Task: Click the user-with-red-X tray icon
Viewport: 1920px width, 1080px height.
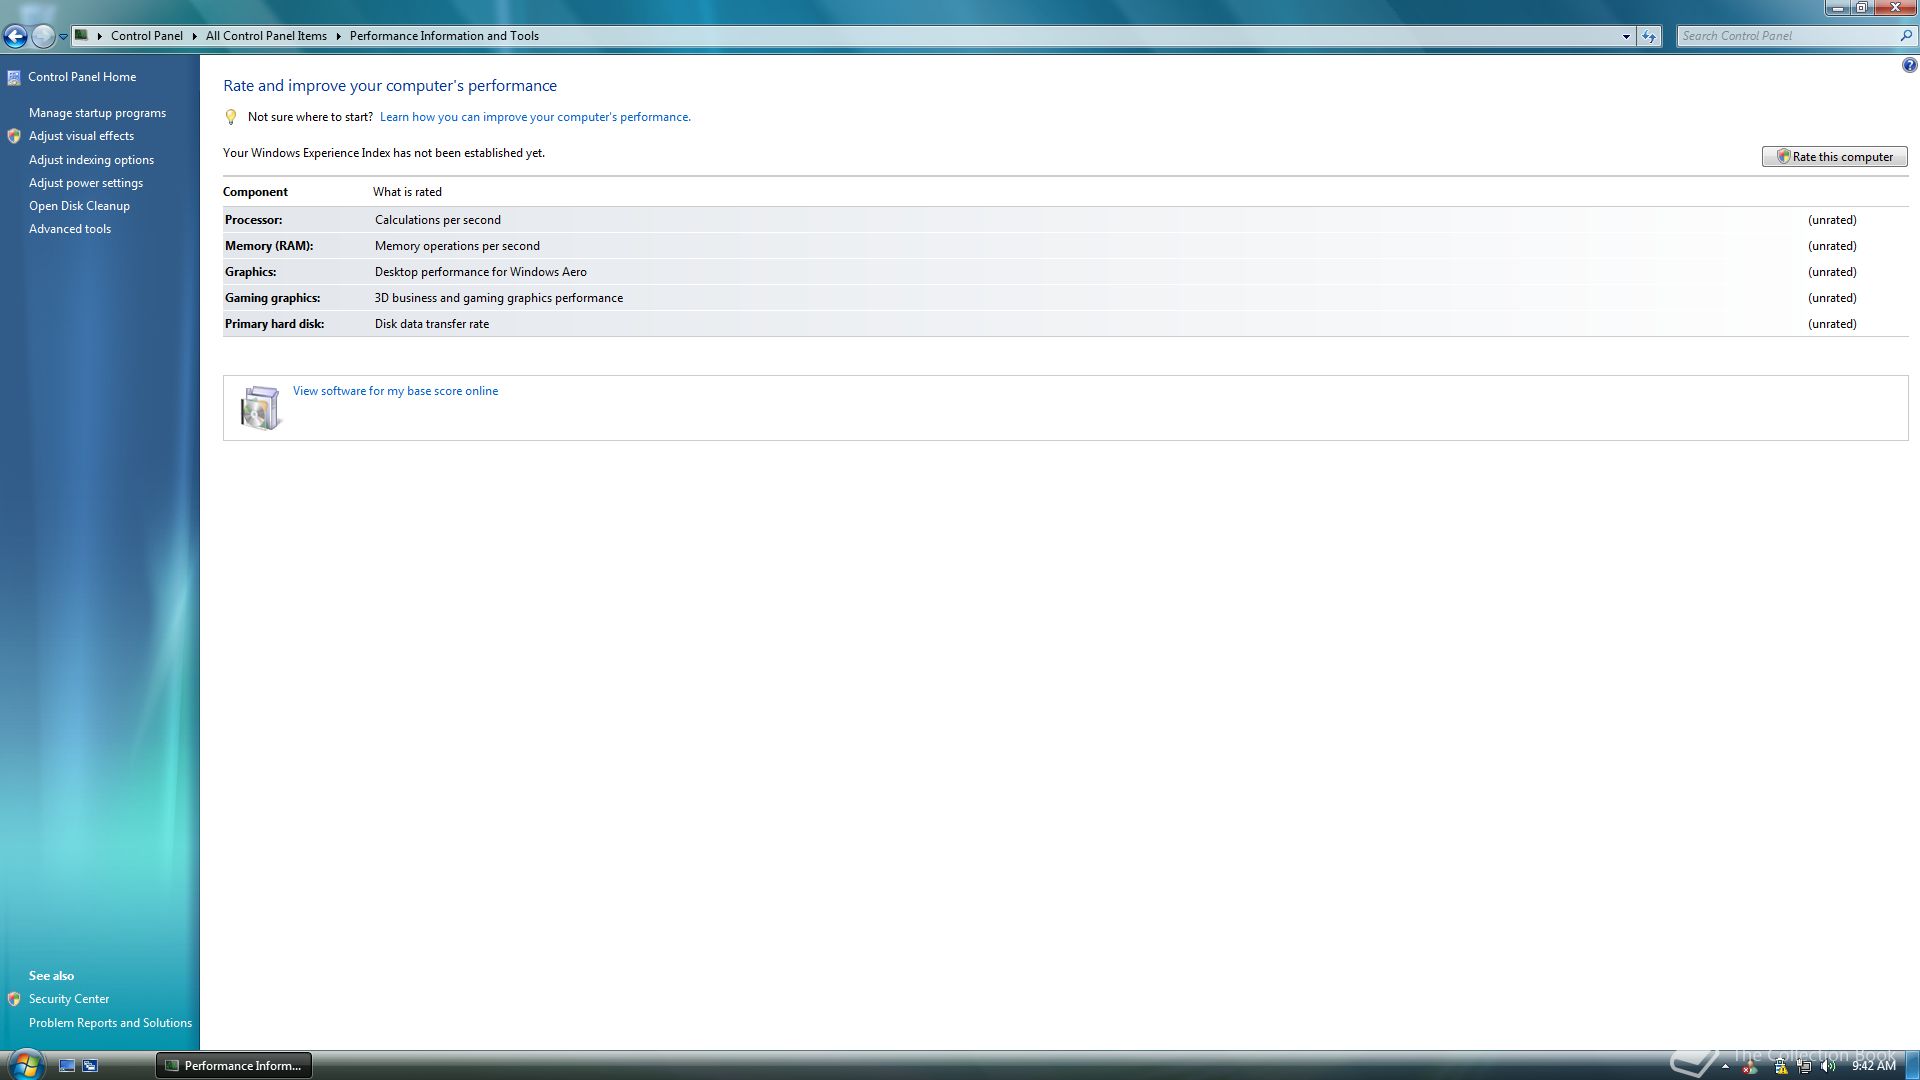Action: 1750,1066
